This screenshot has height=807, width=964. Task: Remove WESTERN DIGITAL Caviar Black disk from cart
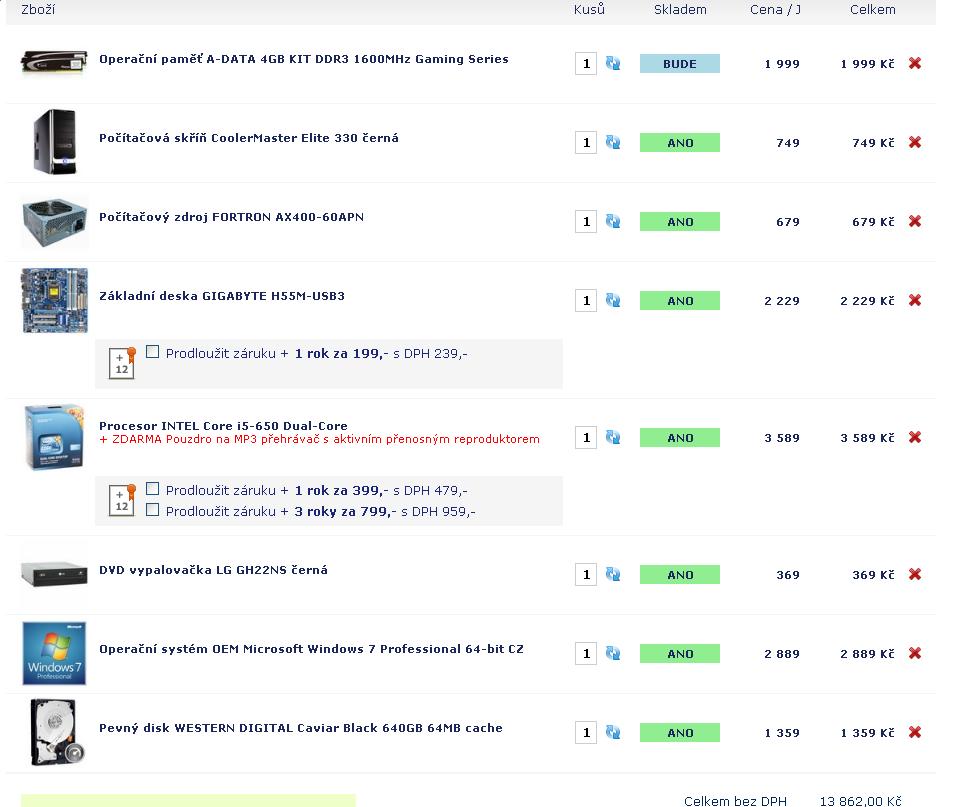click(x=915, y=733)
